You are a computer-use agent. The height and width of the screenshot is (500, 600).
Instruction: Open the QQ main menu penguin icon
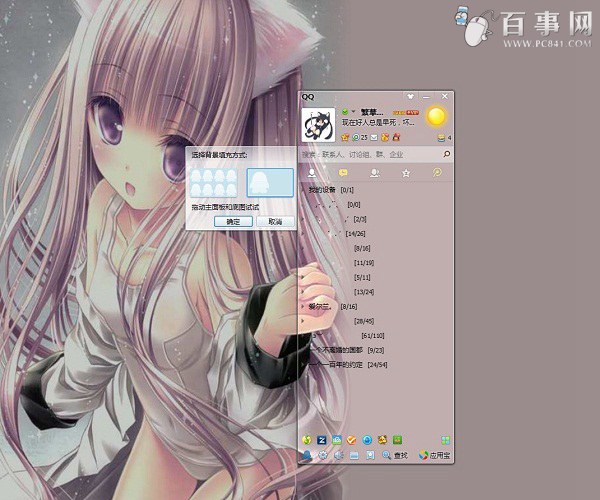pos(307,455)
